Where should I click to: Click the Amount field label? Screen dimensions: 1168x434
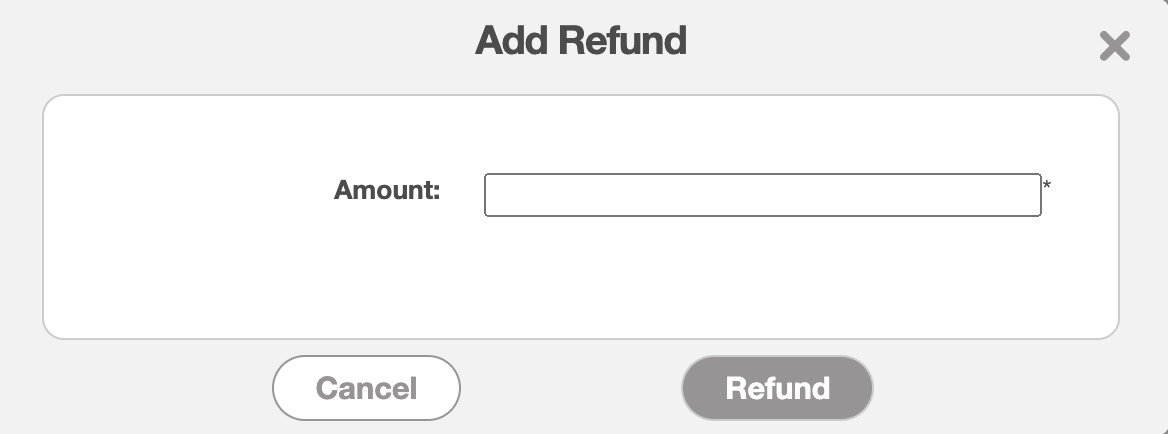[387, 190]
